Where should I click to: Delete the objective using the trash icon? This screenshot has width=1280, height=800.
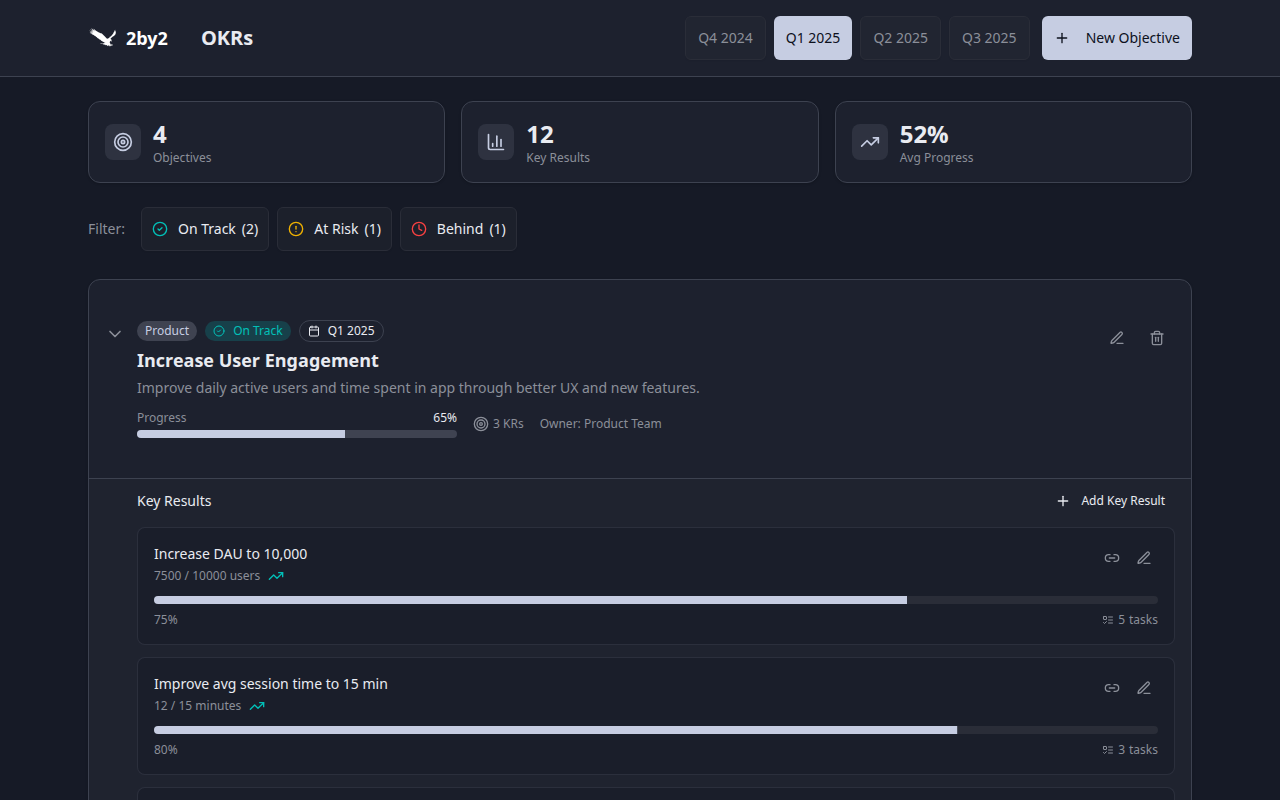click(x=1157, y=338)
